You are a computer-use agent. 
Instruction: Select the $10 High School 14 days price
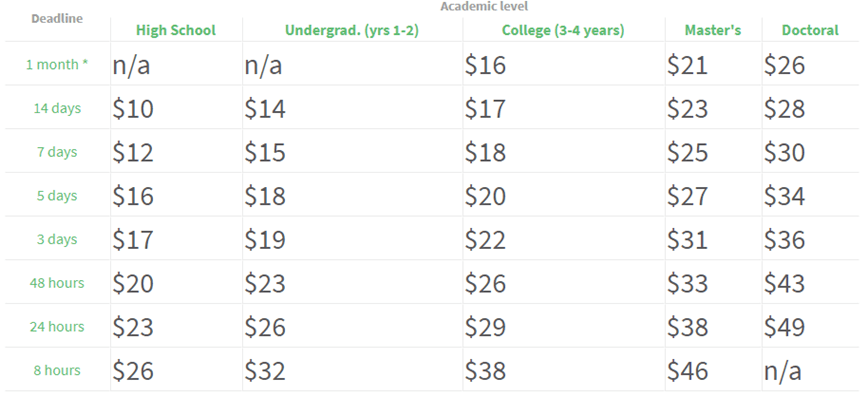pyautogui.click(x=133, y=109)
